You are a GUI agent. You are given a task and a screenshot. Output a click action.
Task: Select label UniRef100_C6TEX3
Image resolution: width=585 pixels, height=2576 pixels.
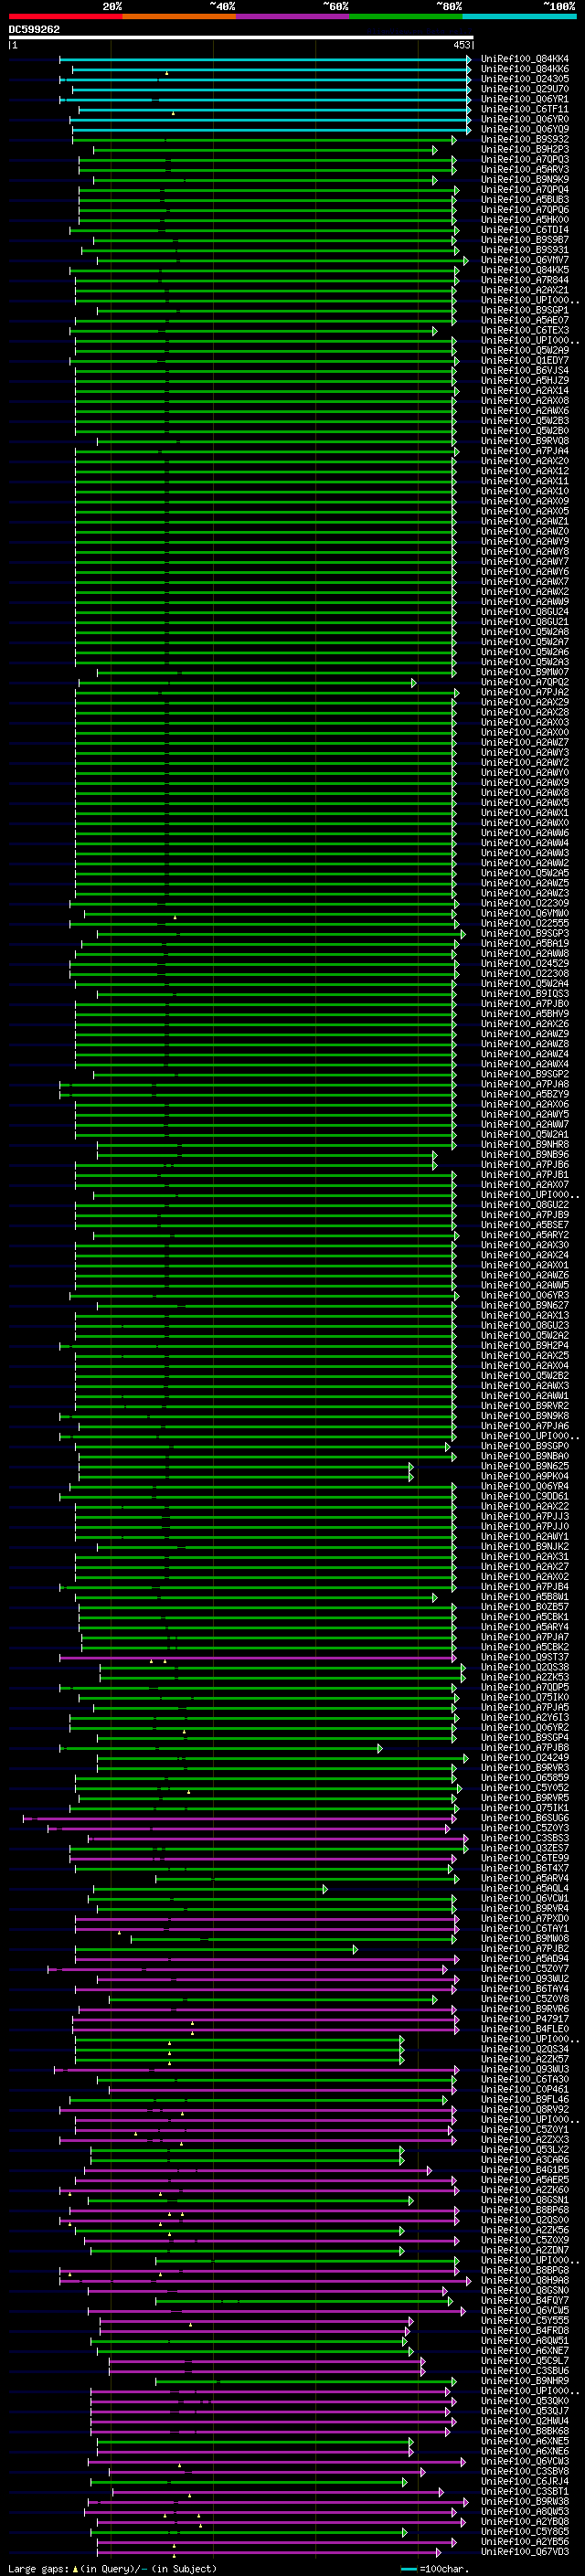pyautogui.click(x=525, y=330)
